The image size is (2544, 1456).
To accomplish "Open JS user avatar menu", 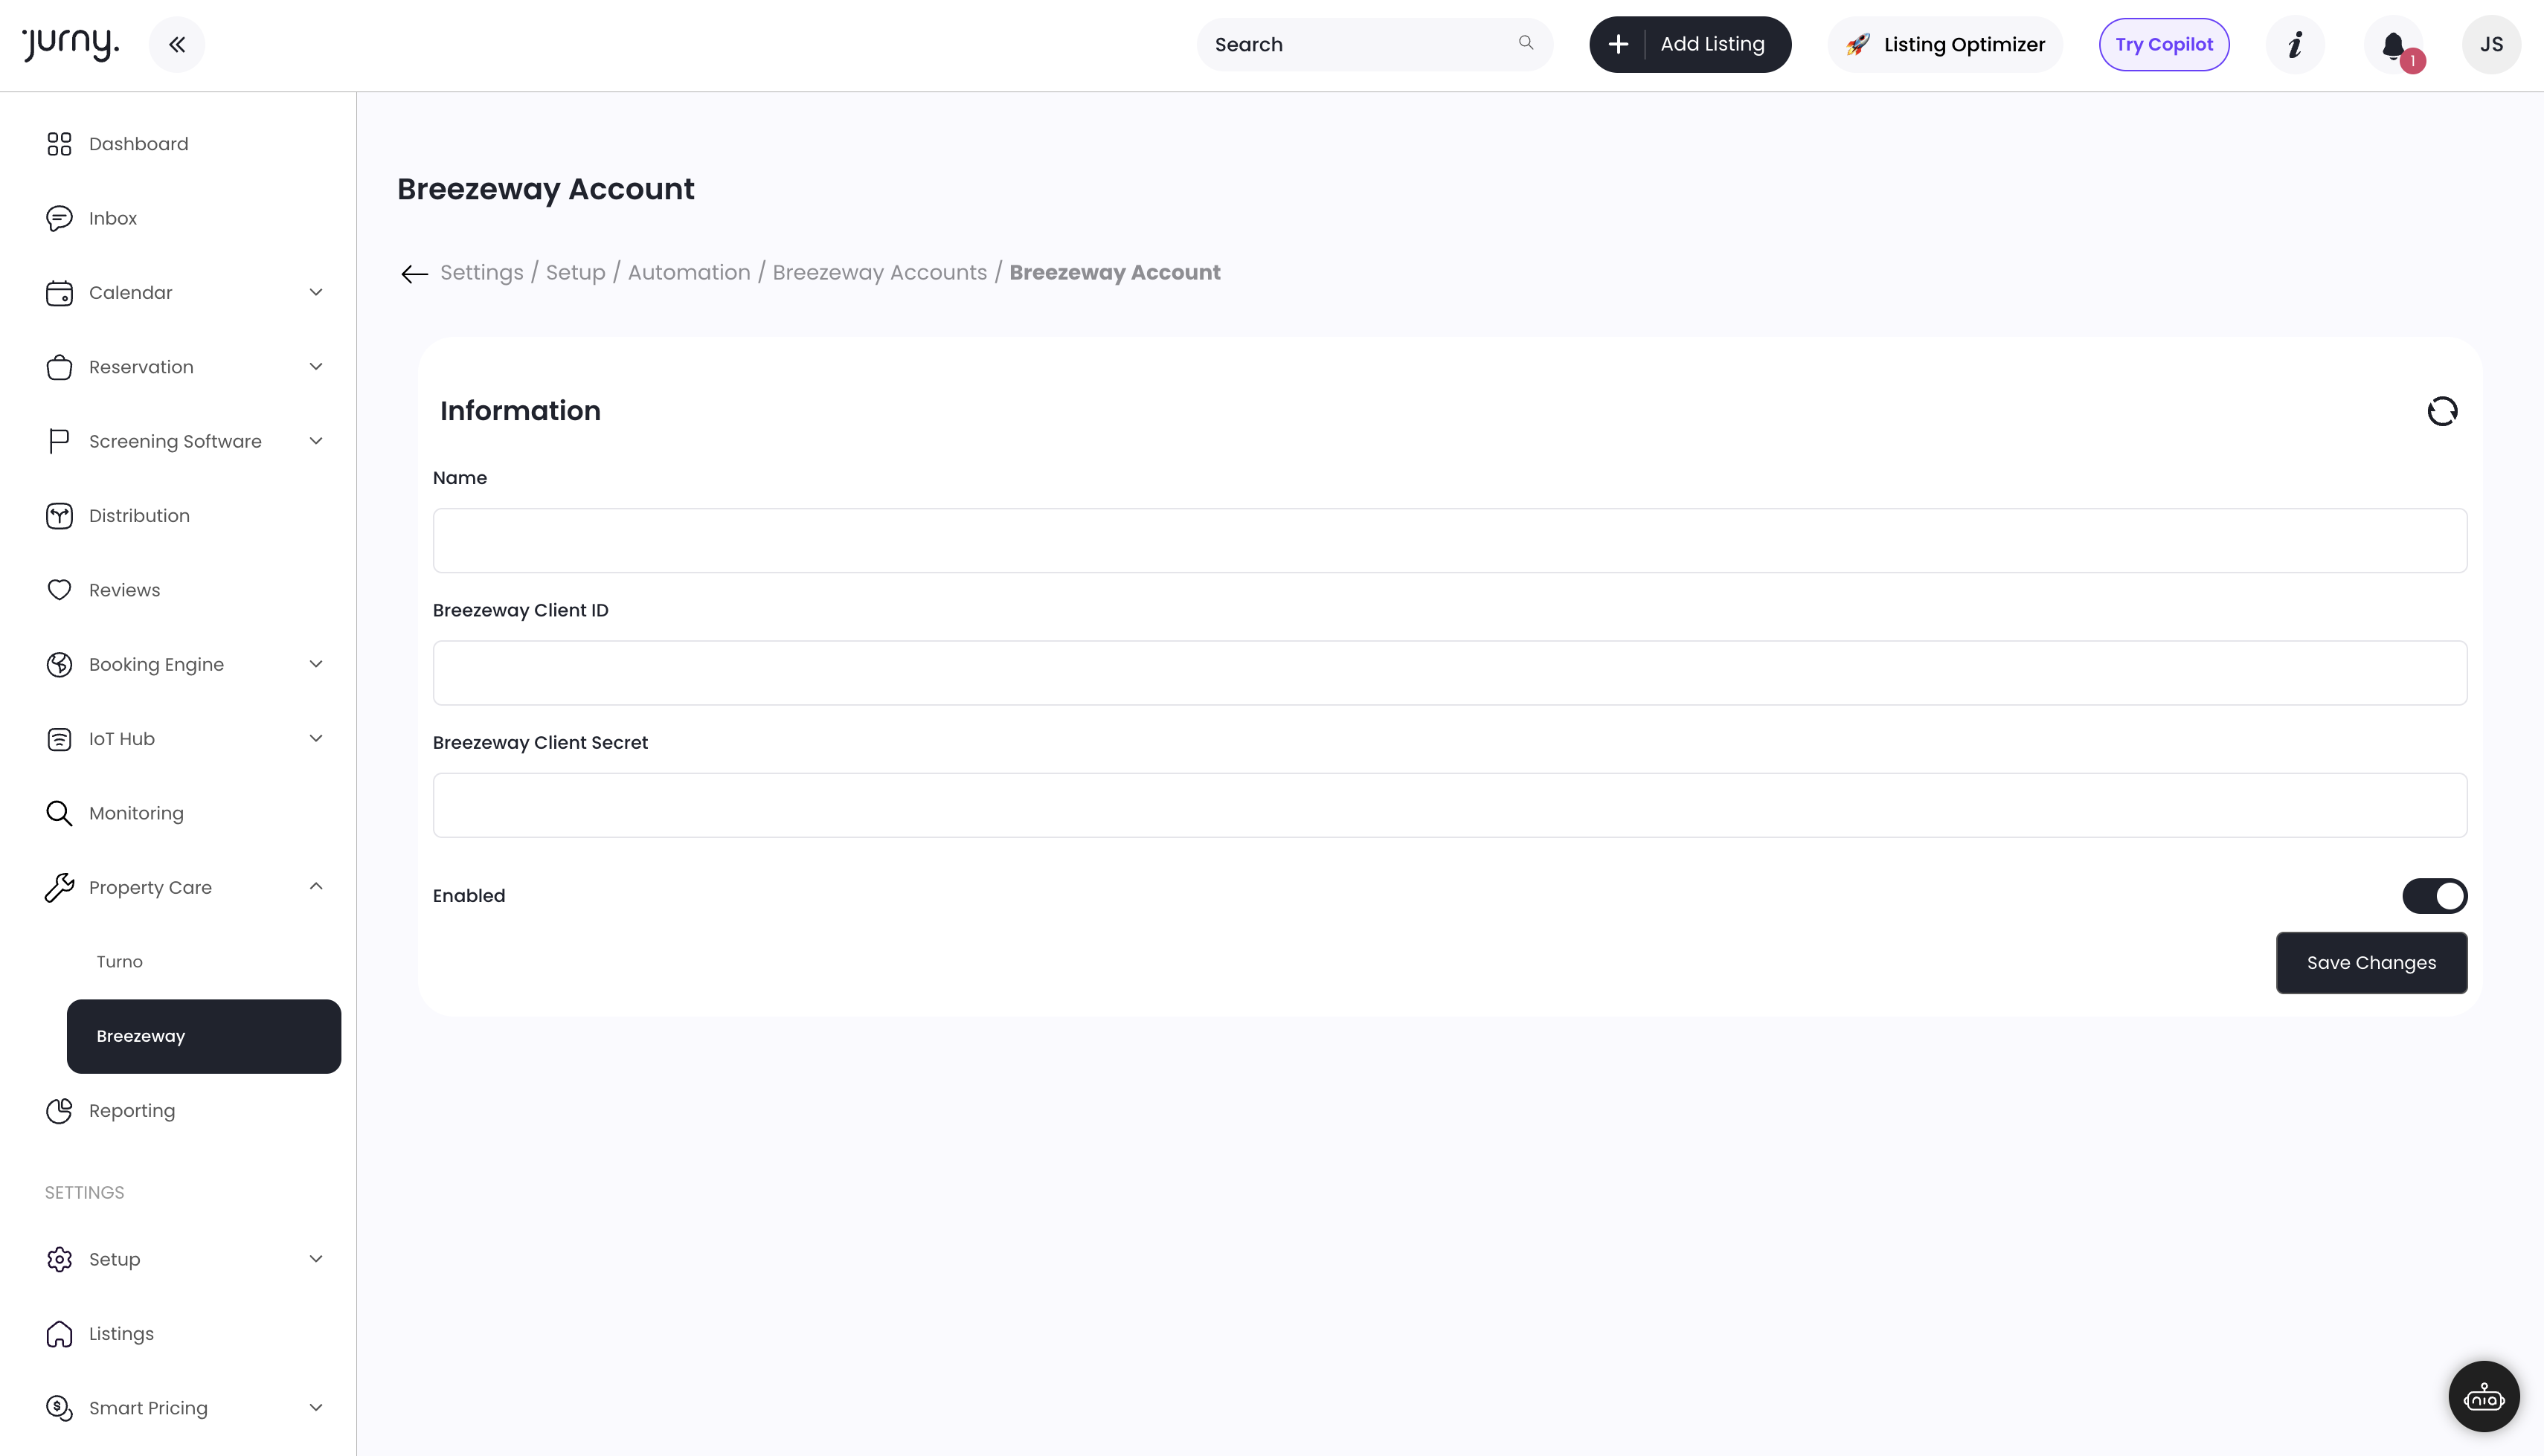I will (2491, 45).
